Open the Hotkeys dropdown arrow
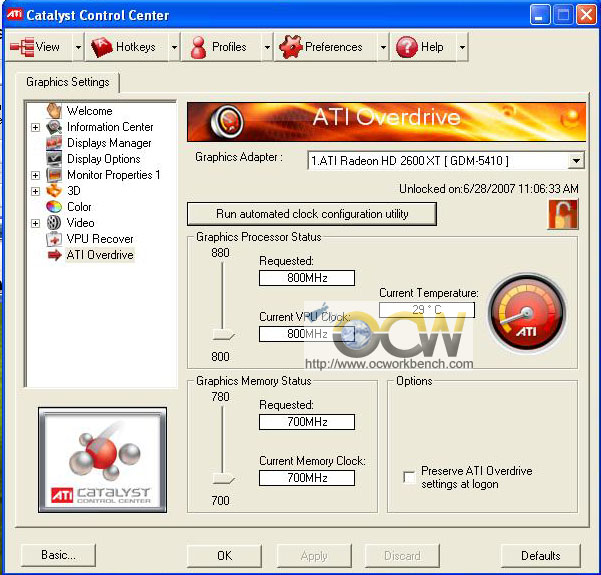This screenshot has width=601, height=575. (174, 47)
